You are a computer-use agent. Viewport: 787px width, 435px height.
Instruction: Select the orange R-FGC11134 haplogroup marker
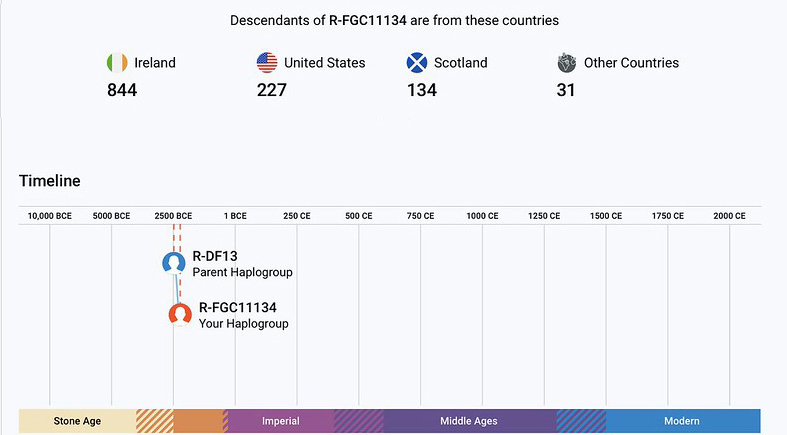pyautogui.click(x=180, y=314)
